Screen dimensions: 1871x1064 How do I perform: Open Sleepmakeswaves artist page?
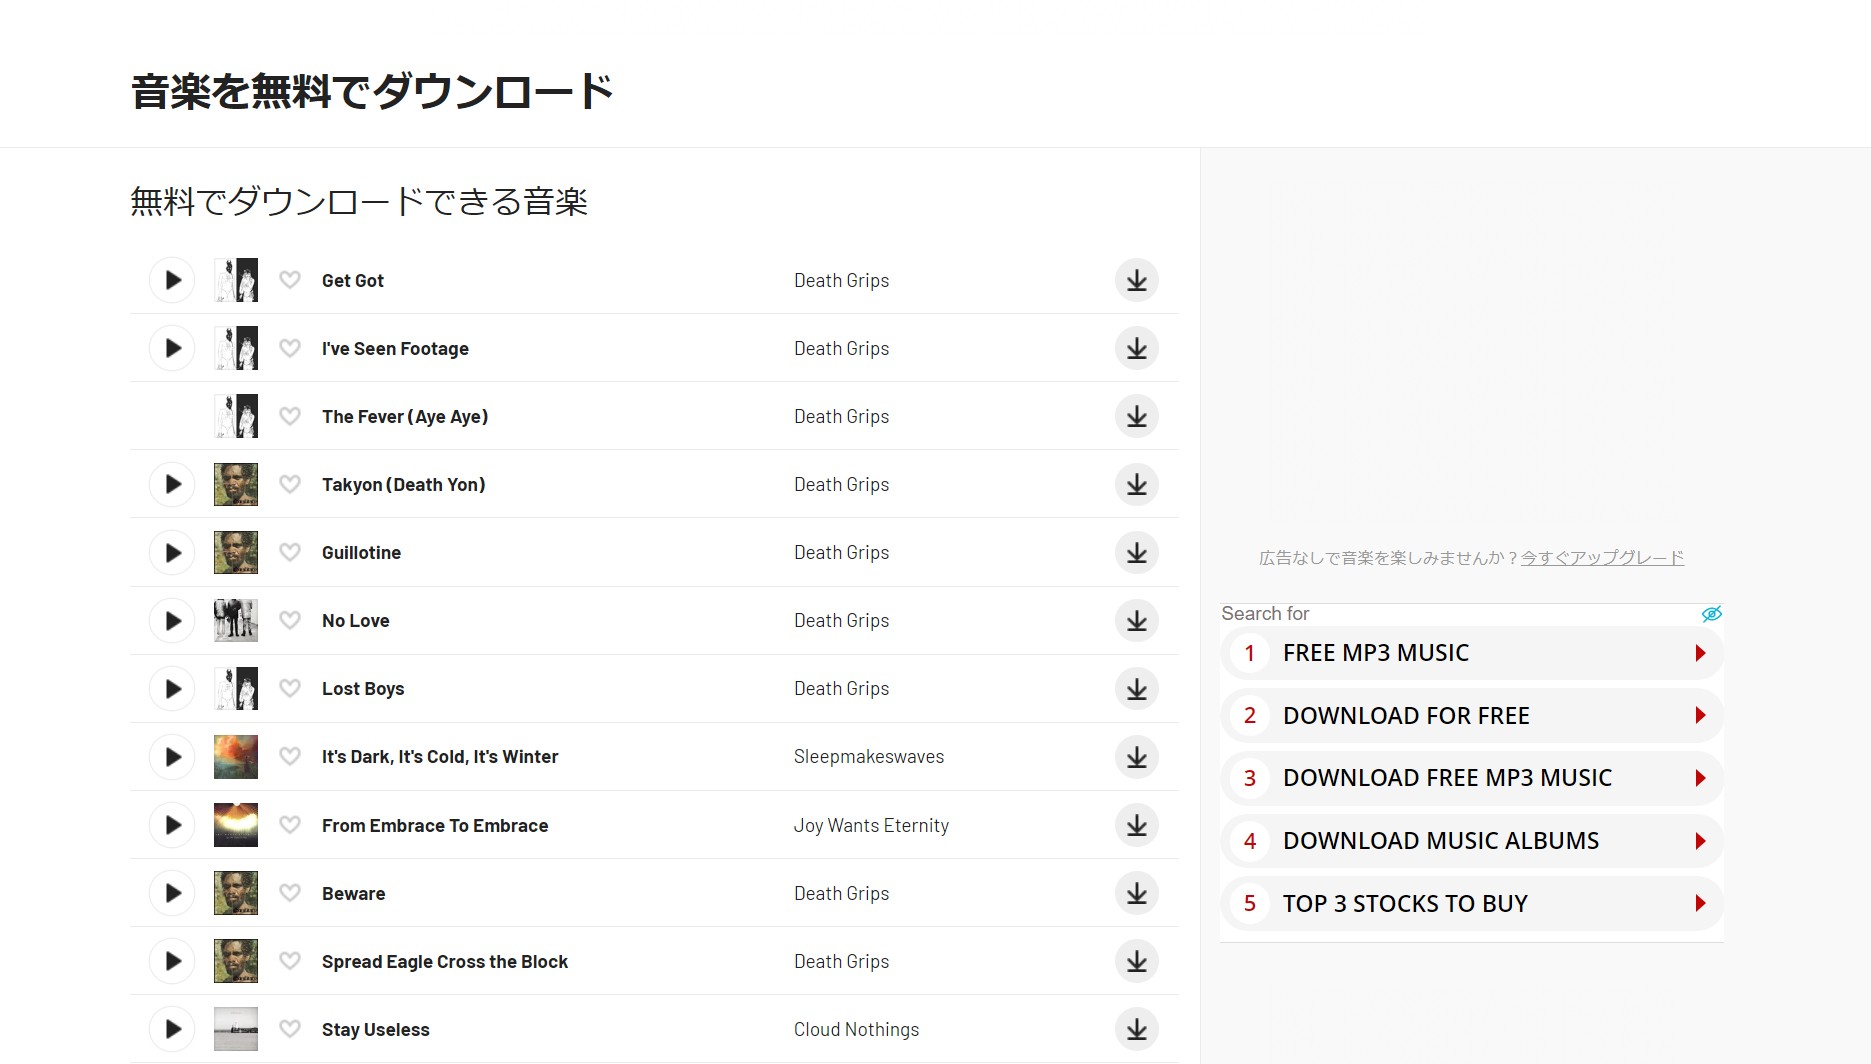click(869, 757)
